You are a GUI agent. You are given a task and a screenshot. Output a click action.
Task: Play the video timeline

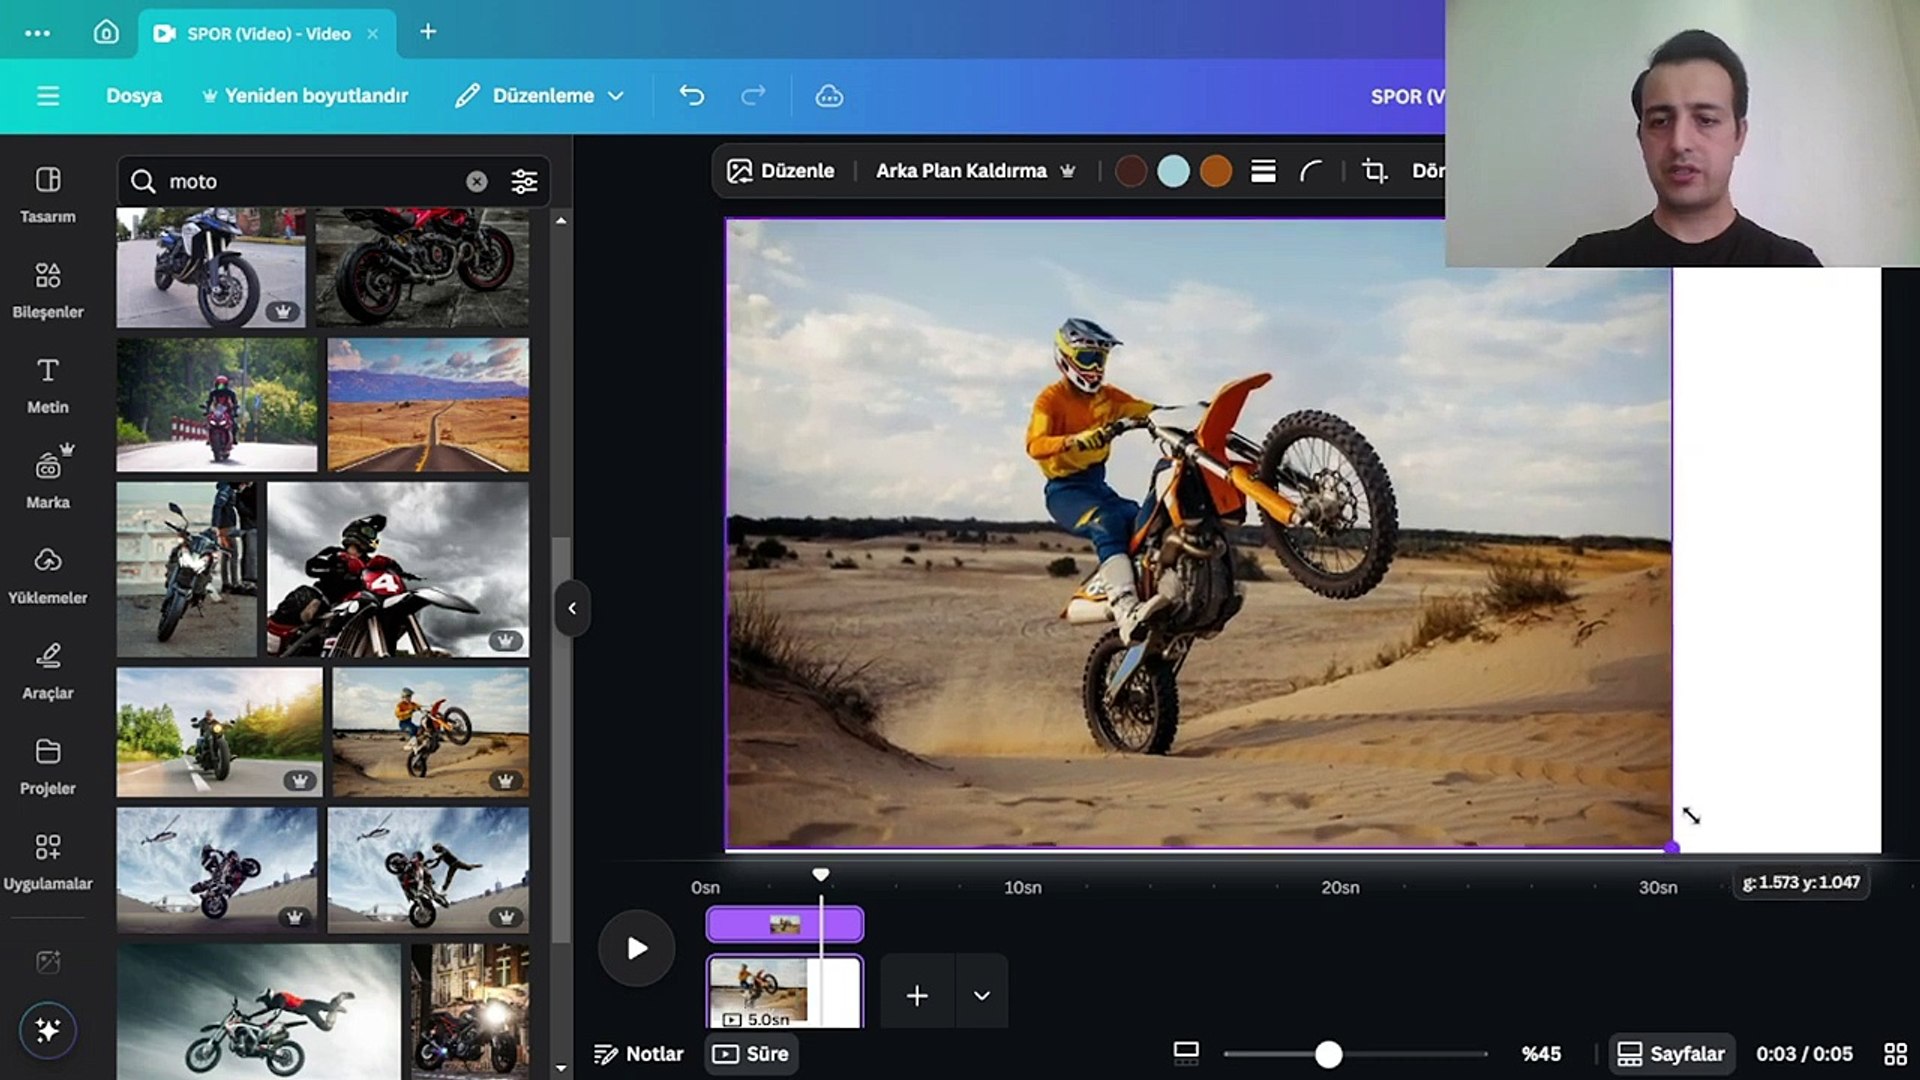click(636, 948)
